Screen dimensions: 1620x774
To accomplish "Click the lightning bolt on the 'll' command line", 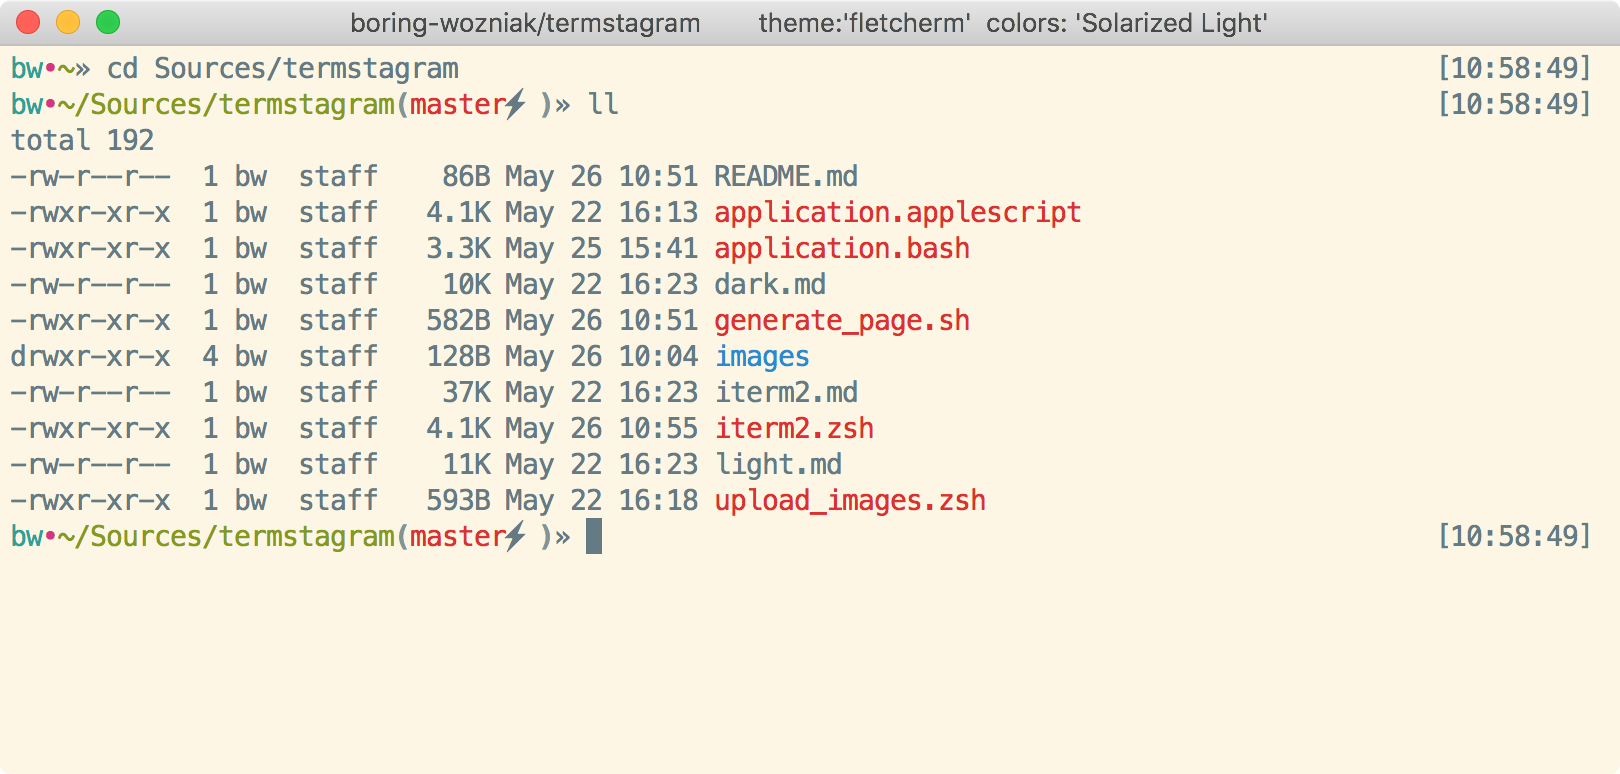I will (515, 104).
